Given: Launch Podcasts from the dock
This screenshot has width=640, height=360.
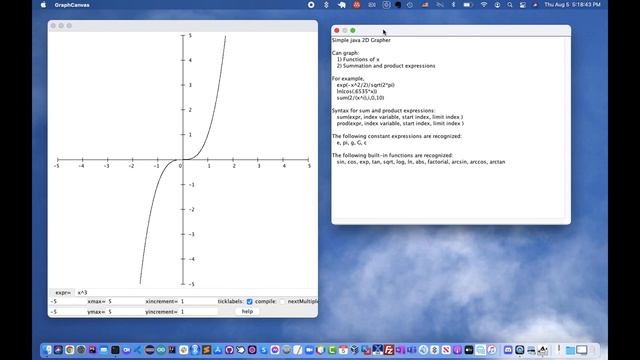Looking at the screenshot, I should coord(458,350).
